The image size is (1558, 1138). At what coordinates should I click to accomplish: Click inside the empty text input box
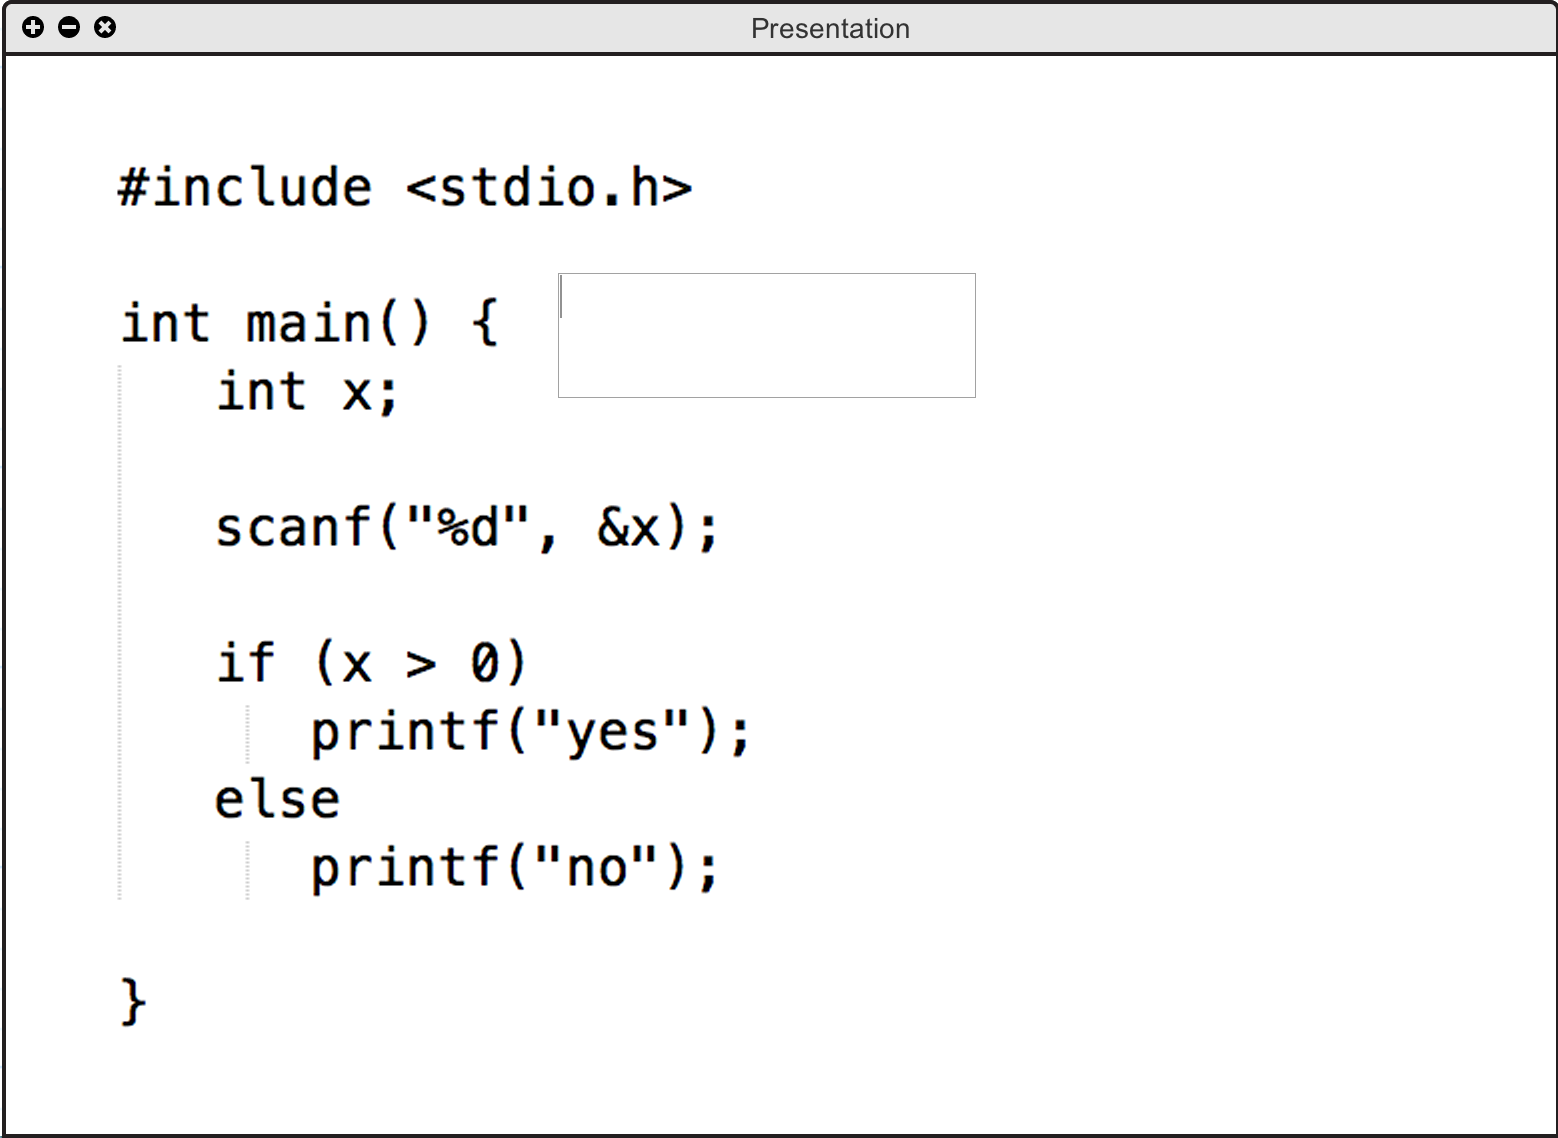(766, 335)
